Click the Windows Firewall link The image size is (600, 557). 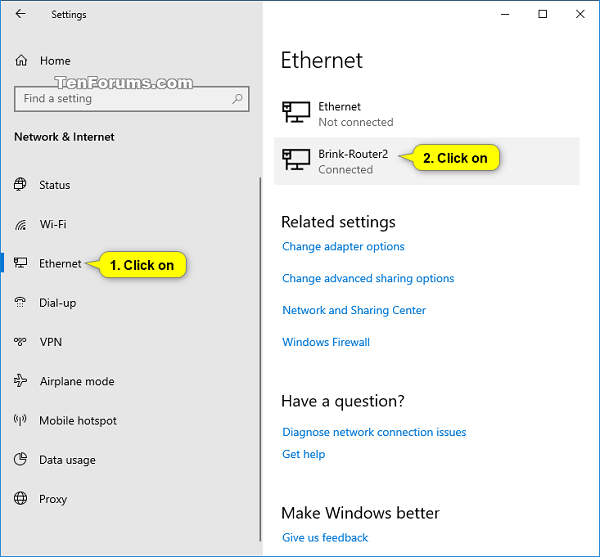pos(326,342)
